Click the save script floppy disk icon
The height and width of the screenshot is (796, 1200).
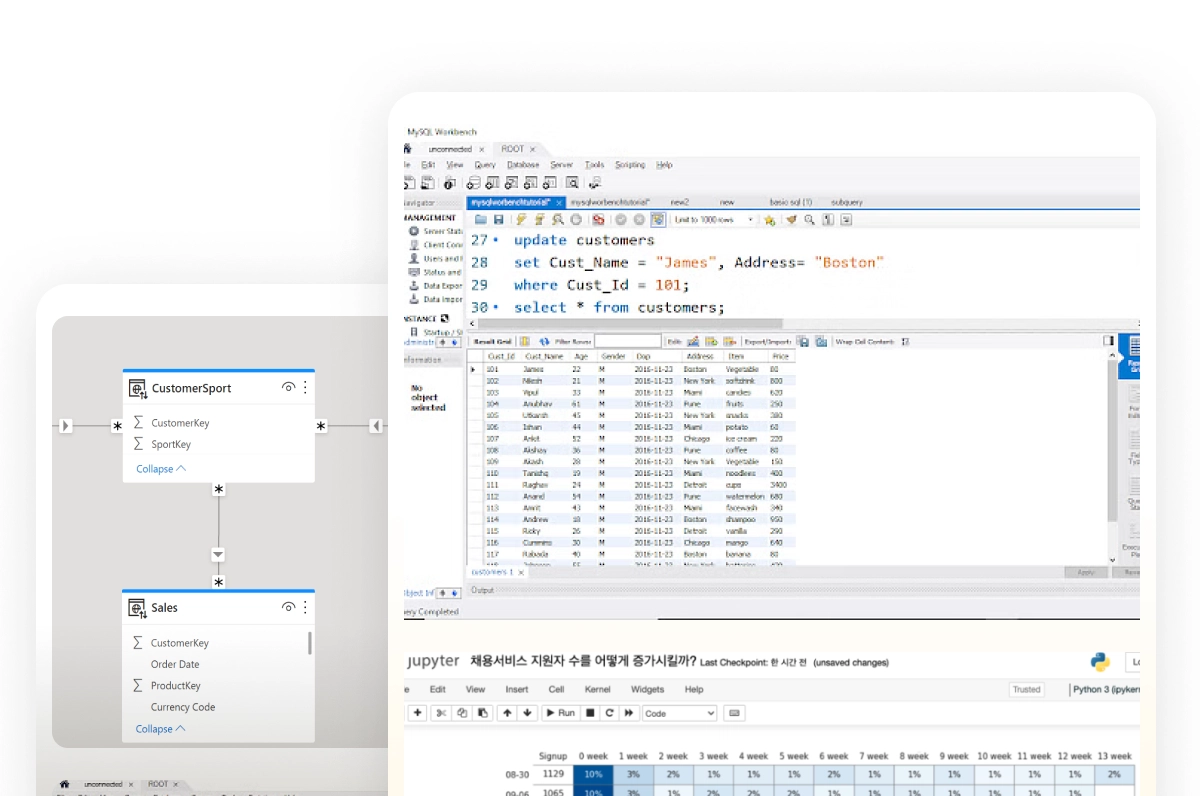click(x=498, y=220)
